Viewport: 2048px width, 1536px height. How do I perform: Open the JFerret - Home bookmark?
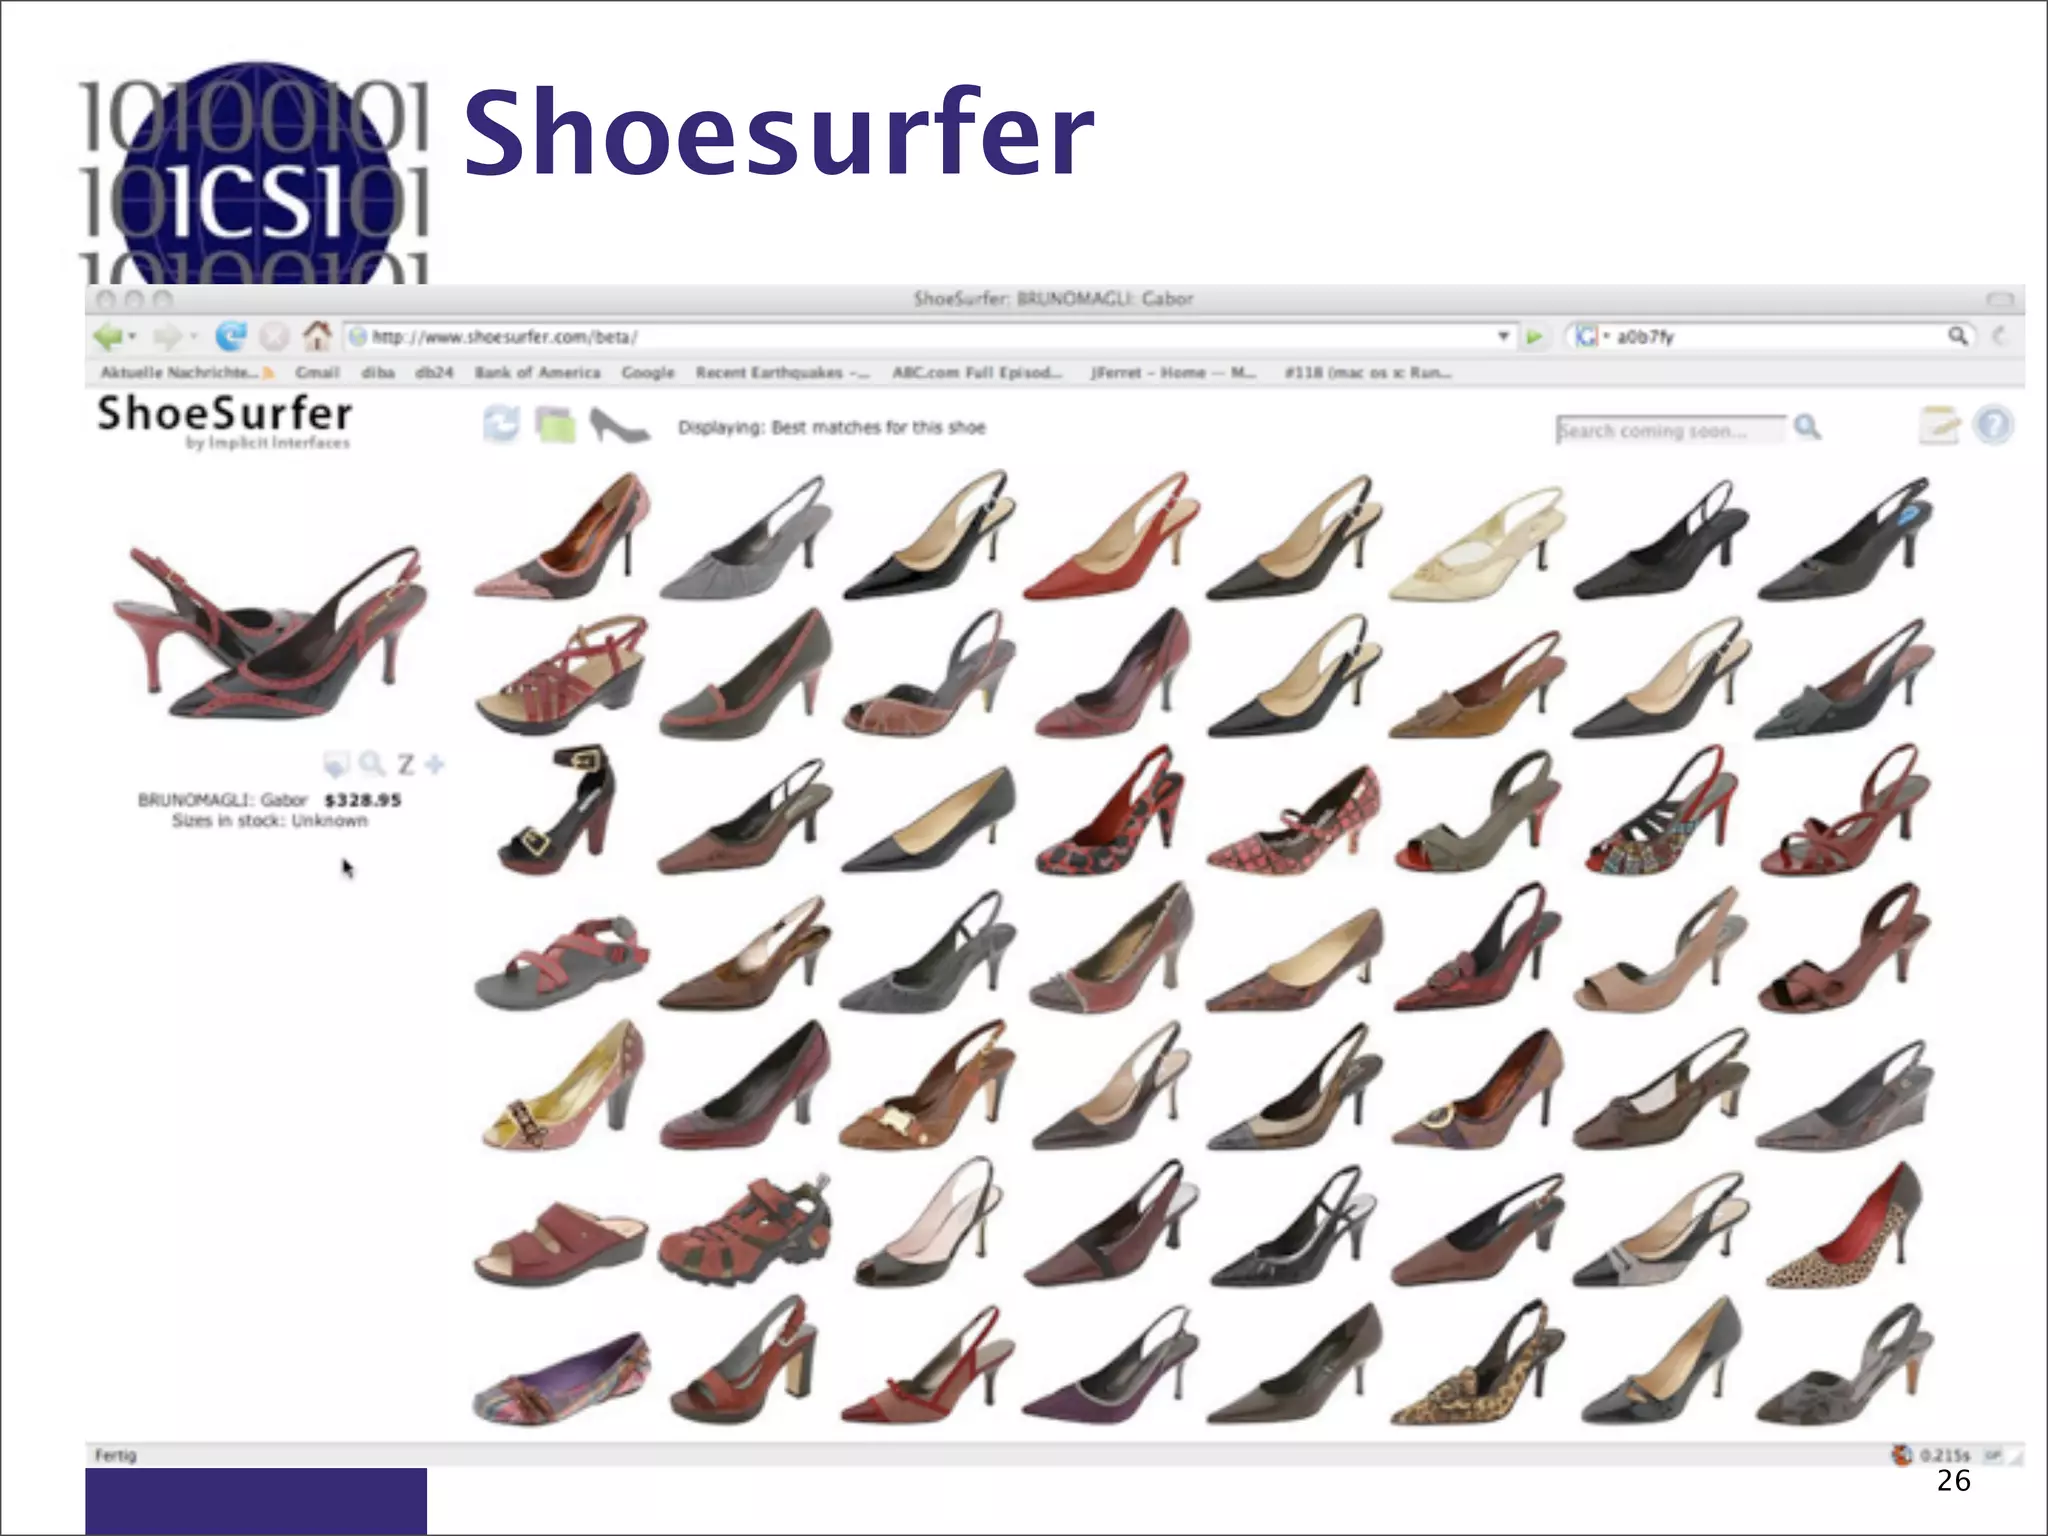1174,373
